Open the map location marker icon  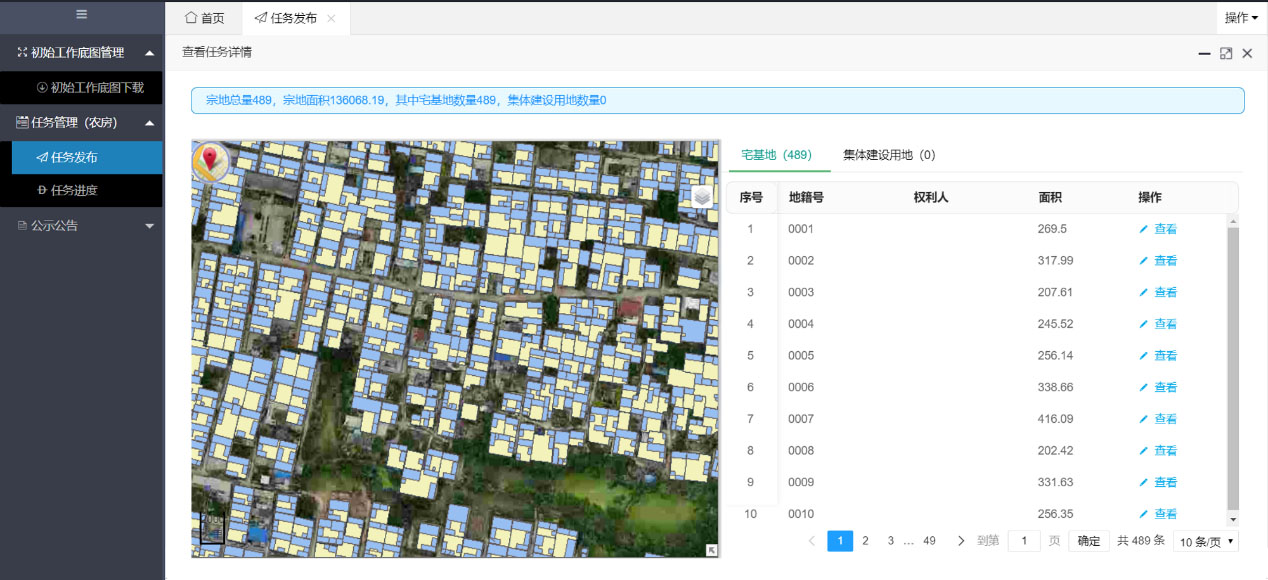[211, 162]
